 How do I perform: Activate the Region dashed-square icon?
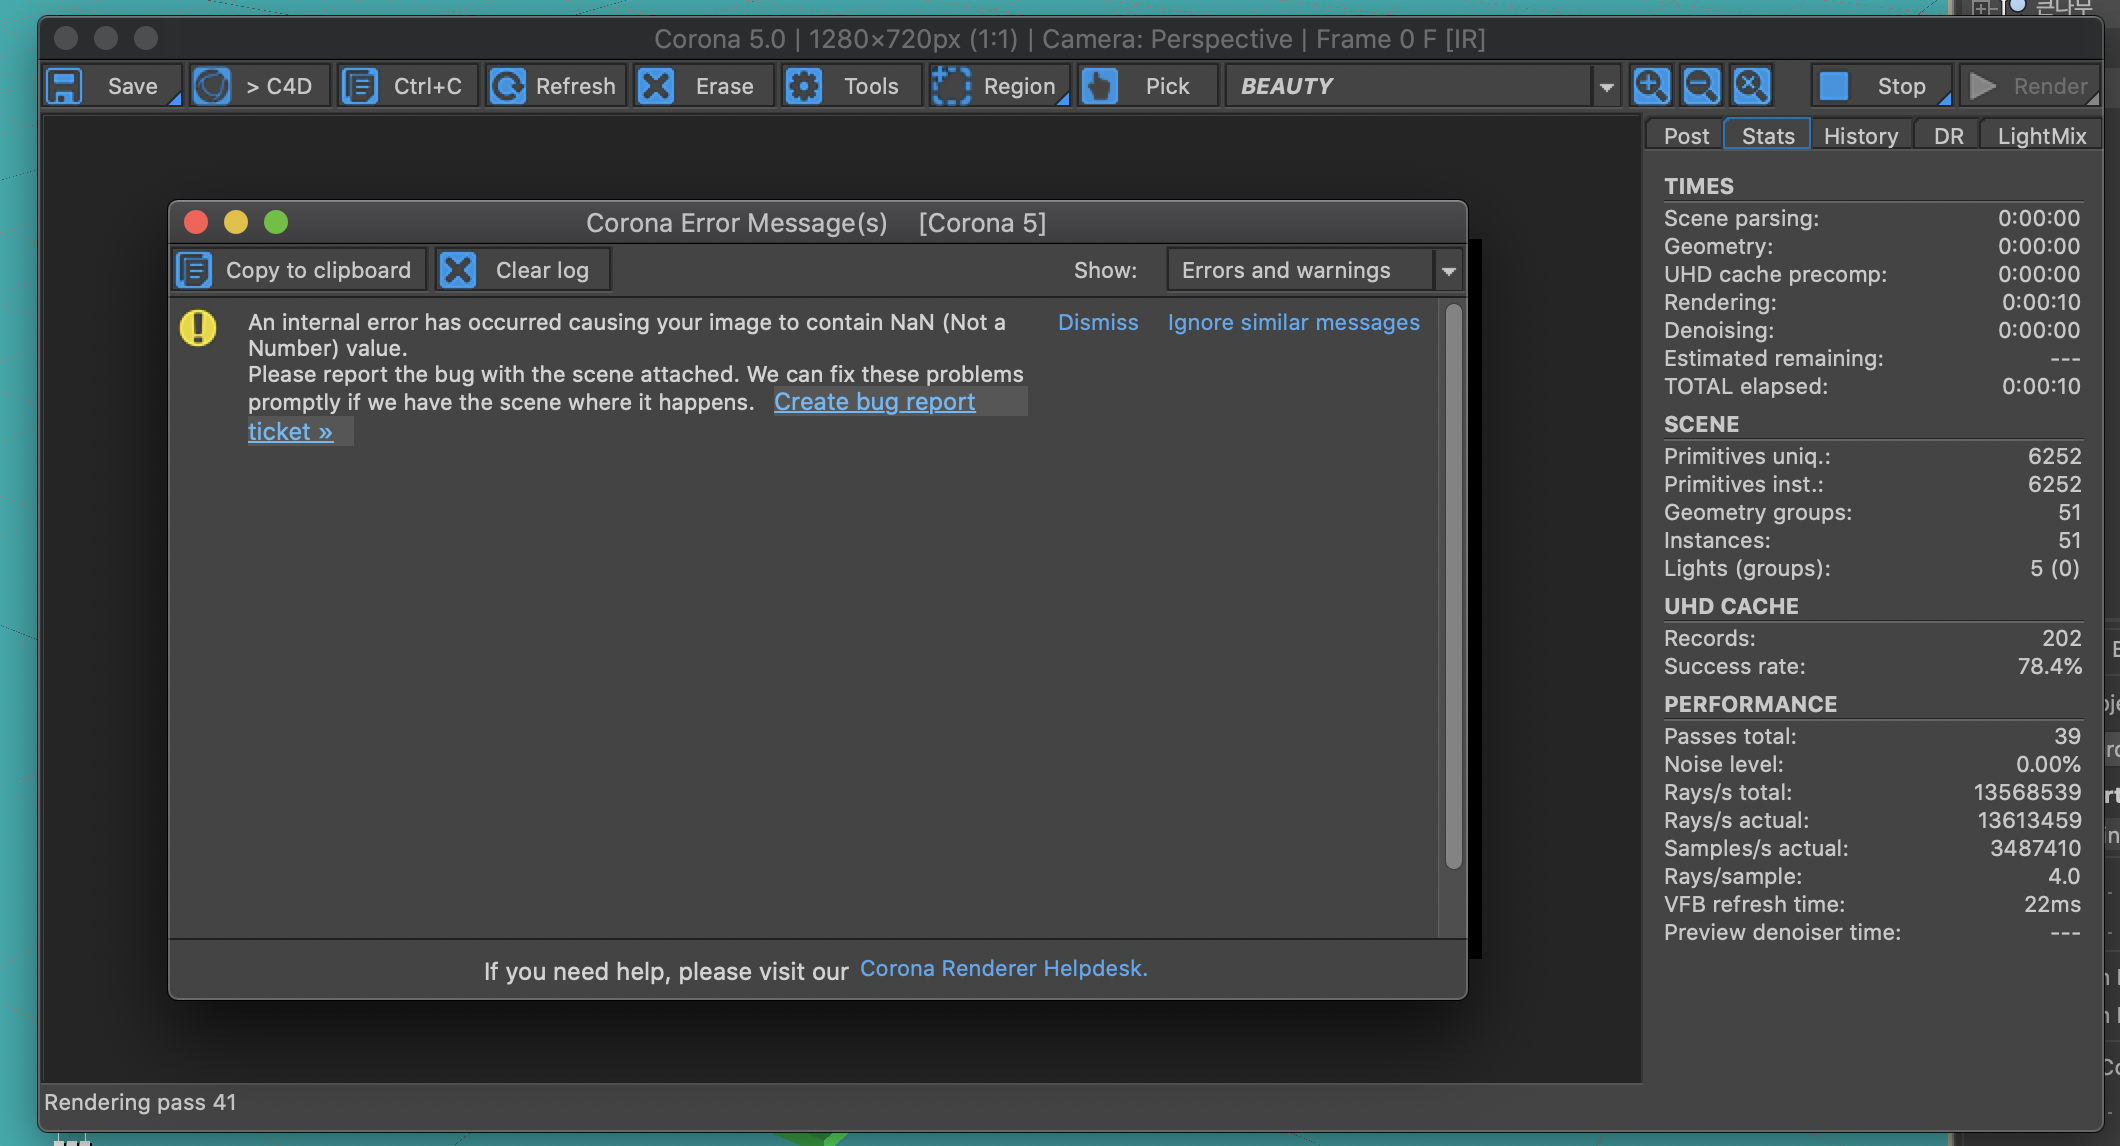point(951,86)
